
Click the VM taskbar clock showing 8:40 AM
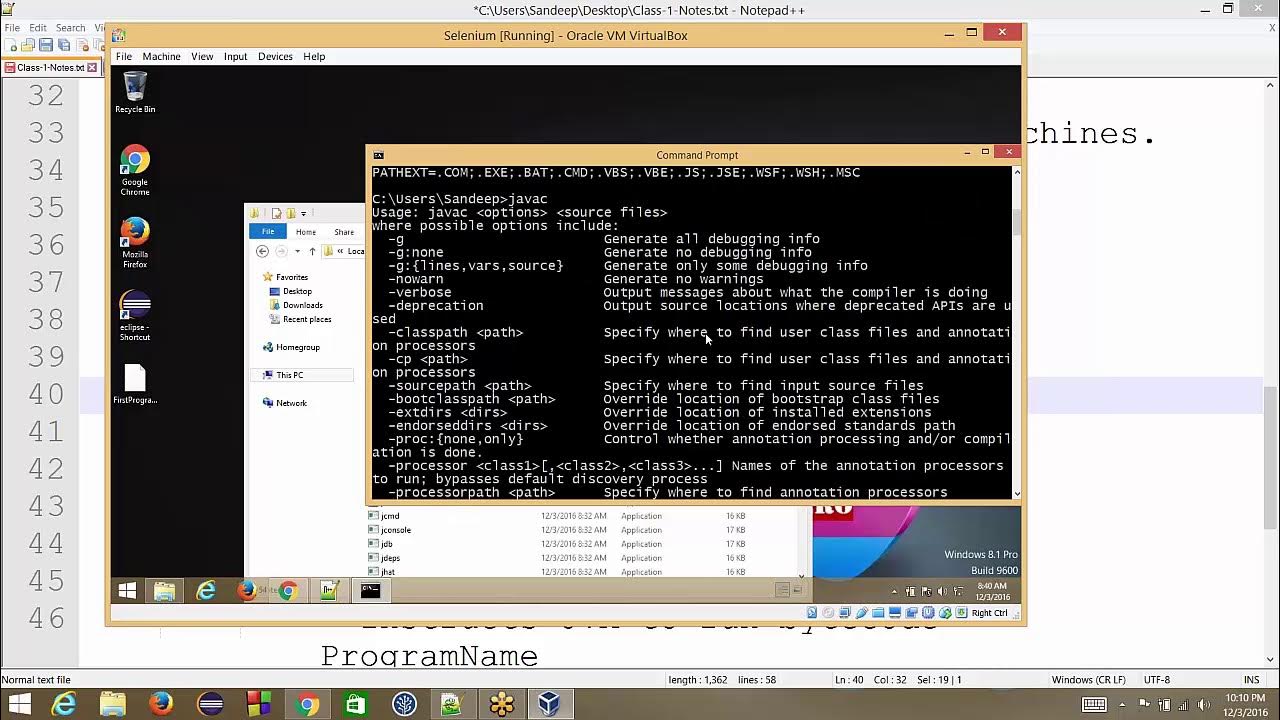tap(992, 591)
